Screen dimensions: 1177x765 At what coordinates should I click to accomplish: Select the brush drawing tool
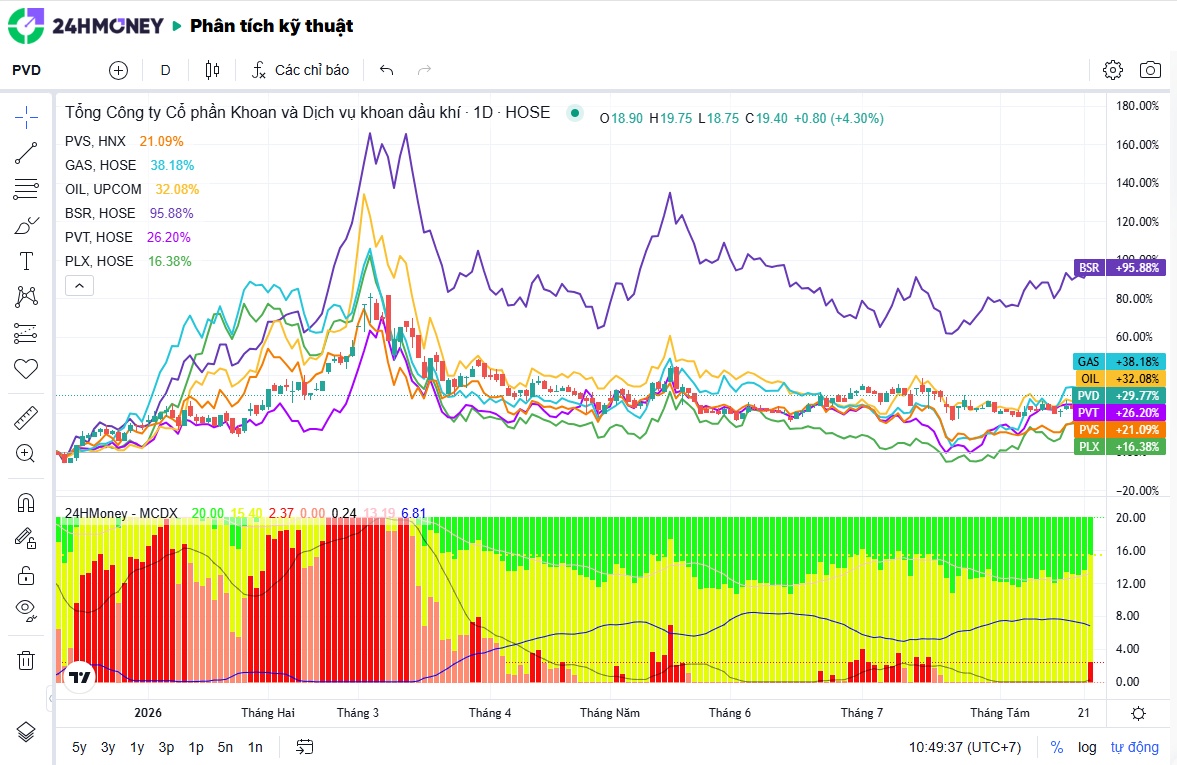pyautogui.click(x=26, y=225)
